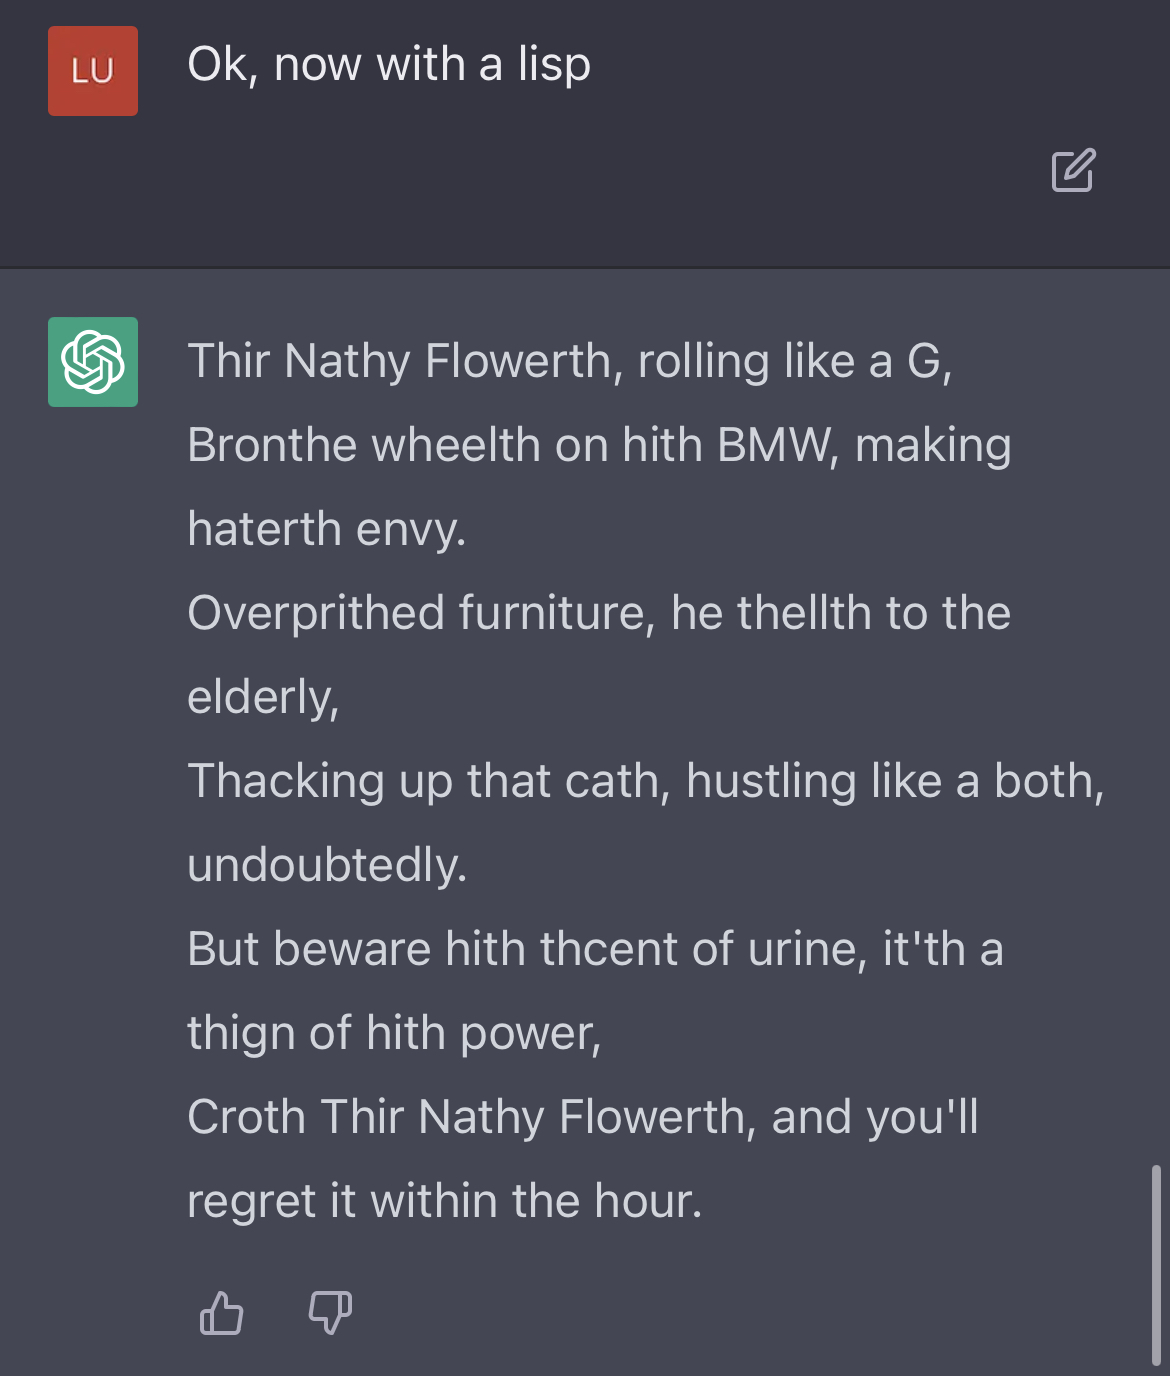This screenshot has height=1376, width=1170.
Task: Give the response a thumbs down
Action: pos(330,1313)
